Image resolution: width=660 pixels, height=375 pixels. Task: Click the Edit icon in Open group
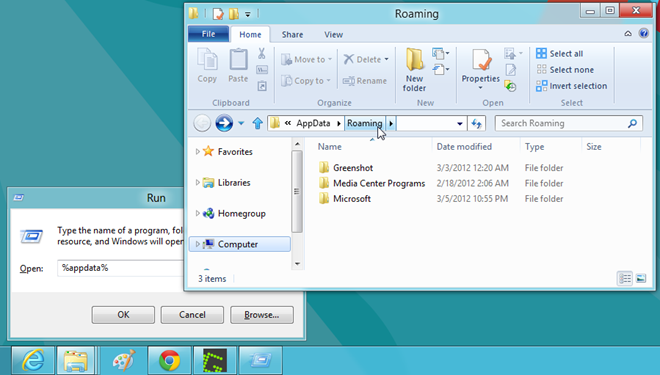511,70
